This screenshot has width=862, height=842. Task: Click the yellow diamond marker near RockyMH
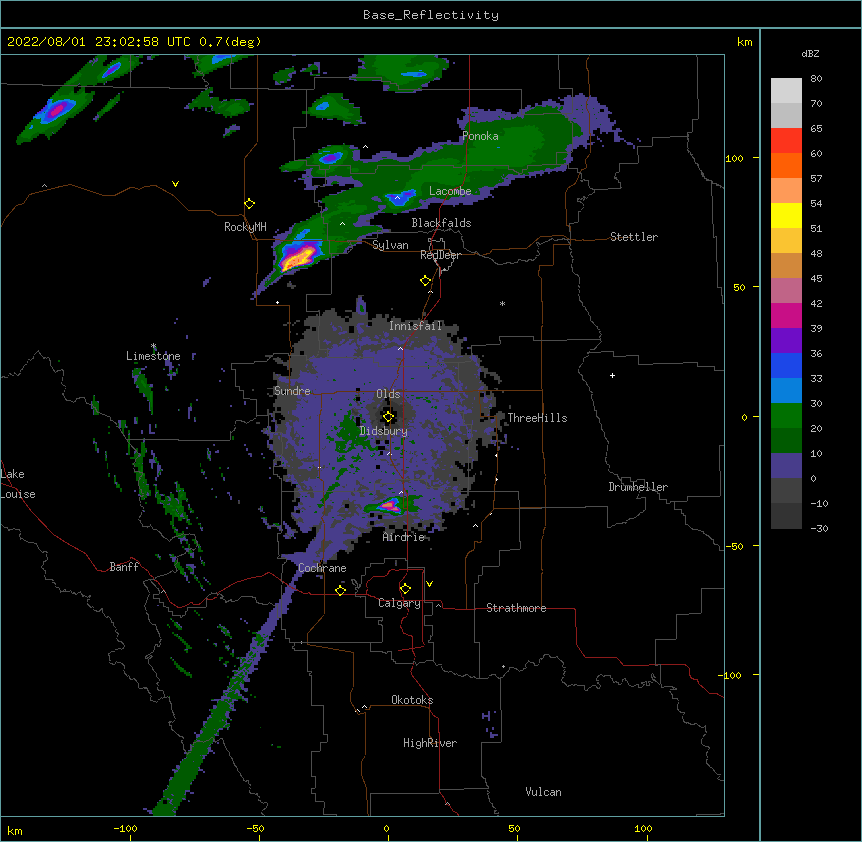pos(250,204)
